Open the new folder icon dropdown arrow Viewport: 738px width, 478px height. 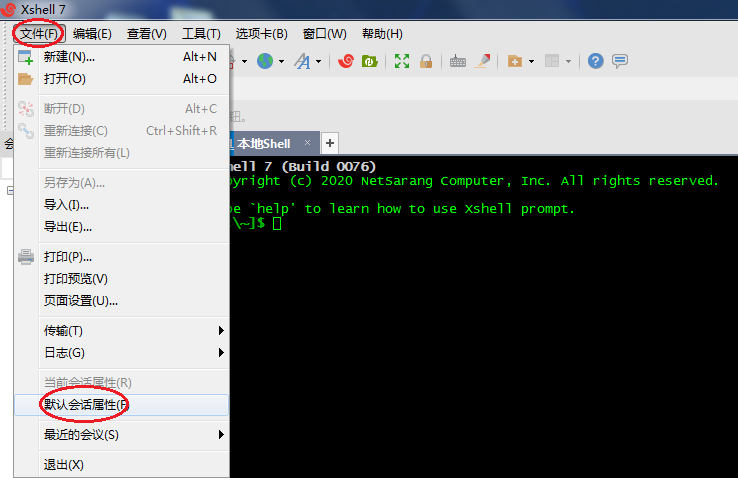(531, 61)
